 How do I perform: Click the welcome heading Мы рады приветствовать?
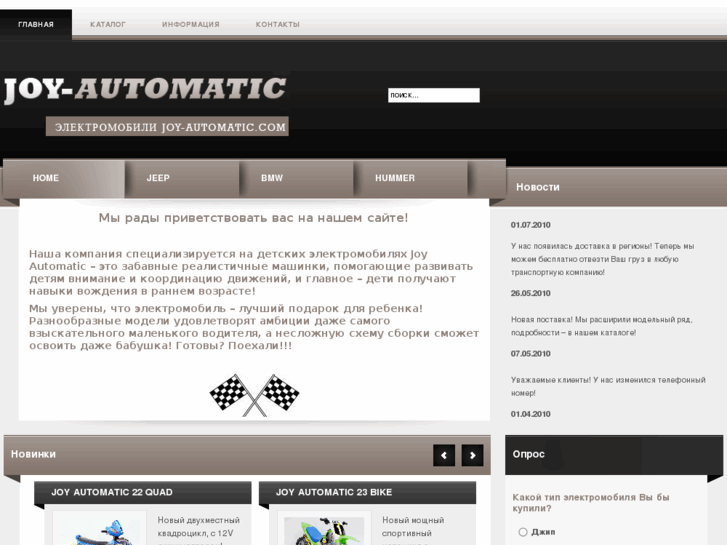(x=253, y=218)
